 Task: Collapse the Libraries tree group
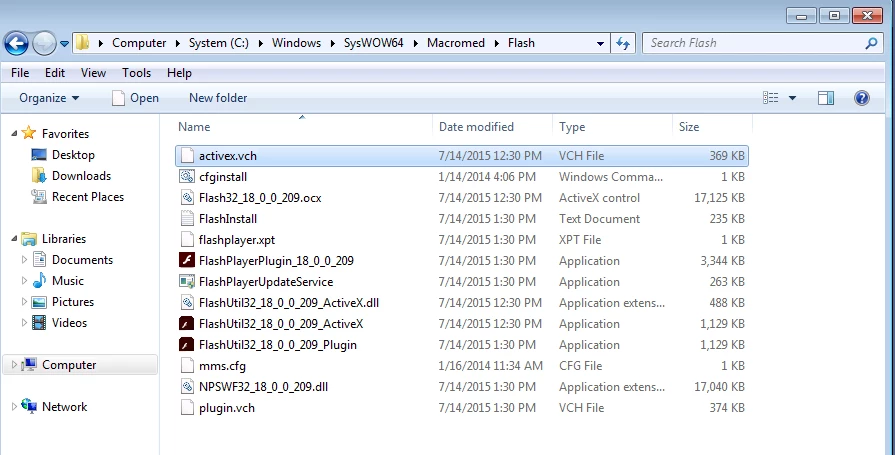pos(14,239)
